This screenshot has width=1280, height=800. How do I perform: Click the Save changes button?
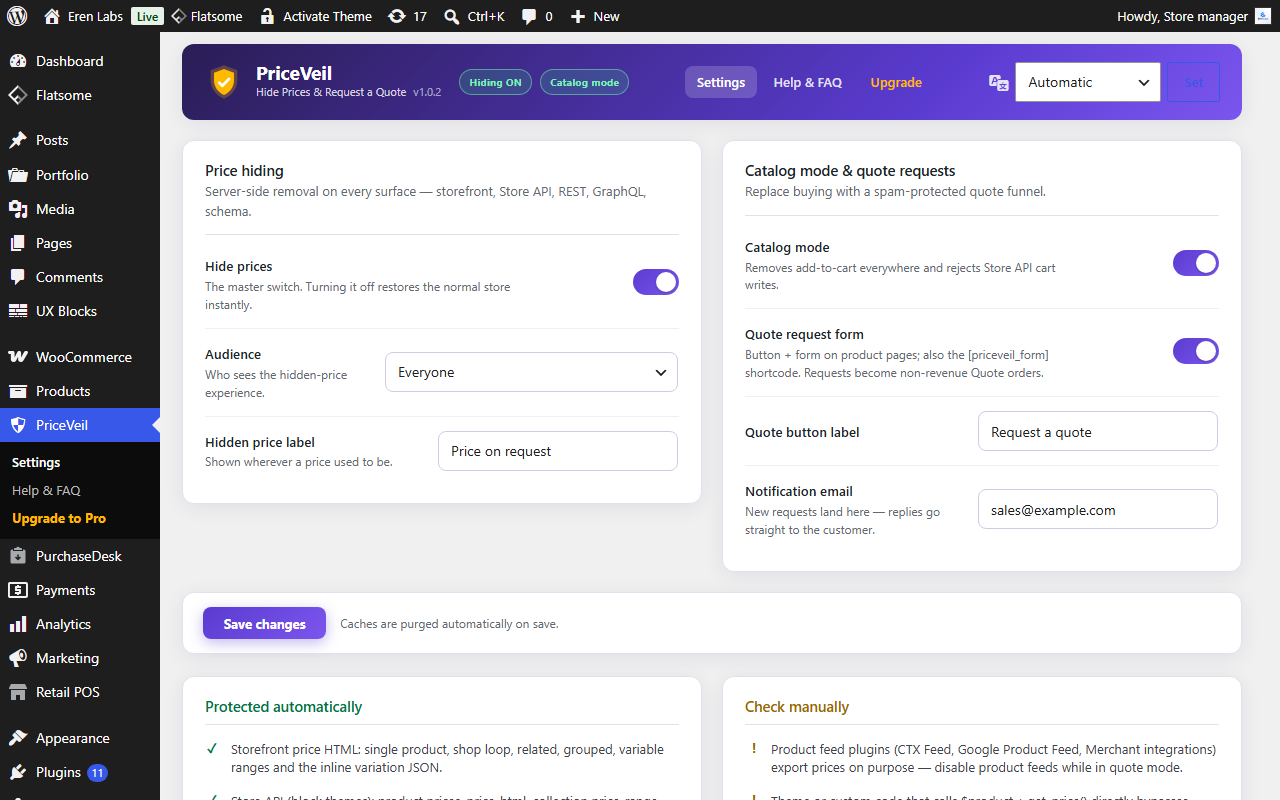pyautogui.click(x=265, y=623)
